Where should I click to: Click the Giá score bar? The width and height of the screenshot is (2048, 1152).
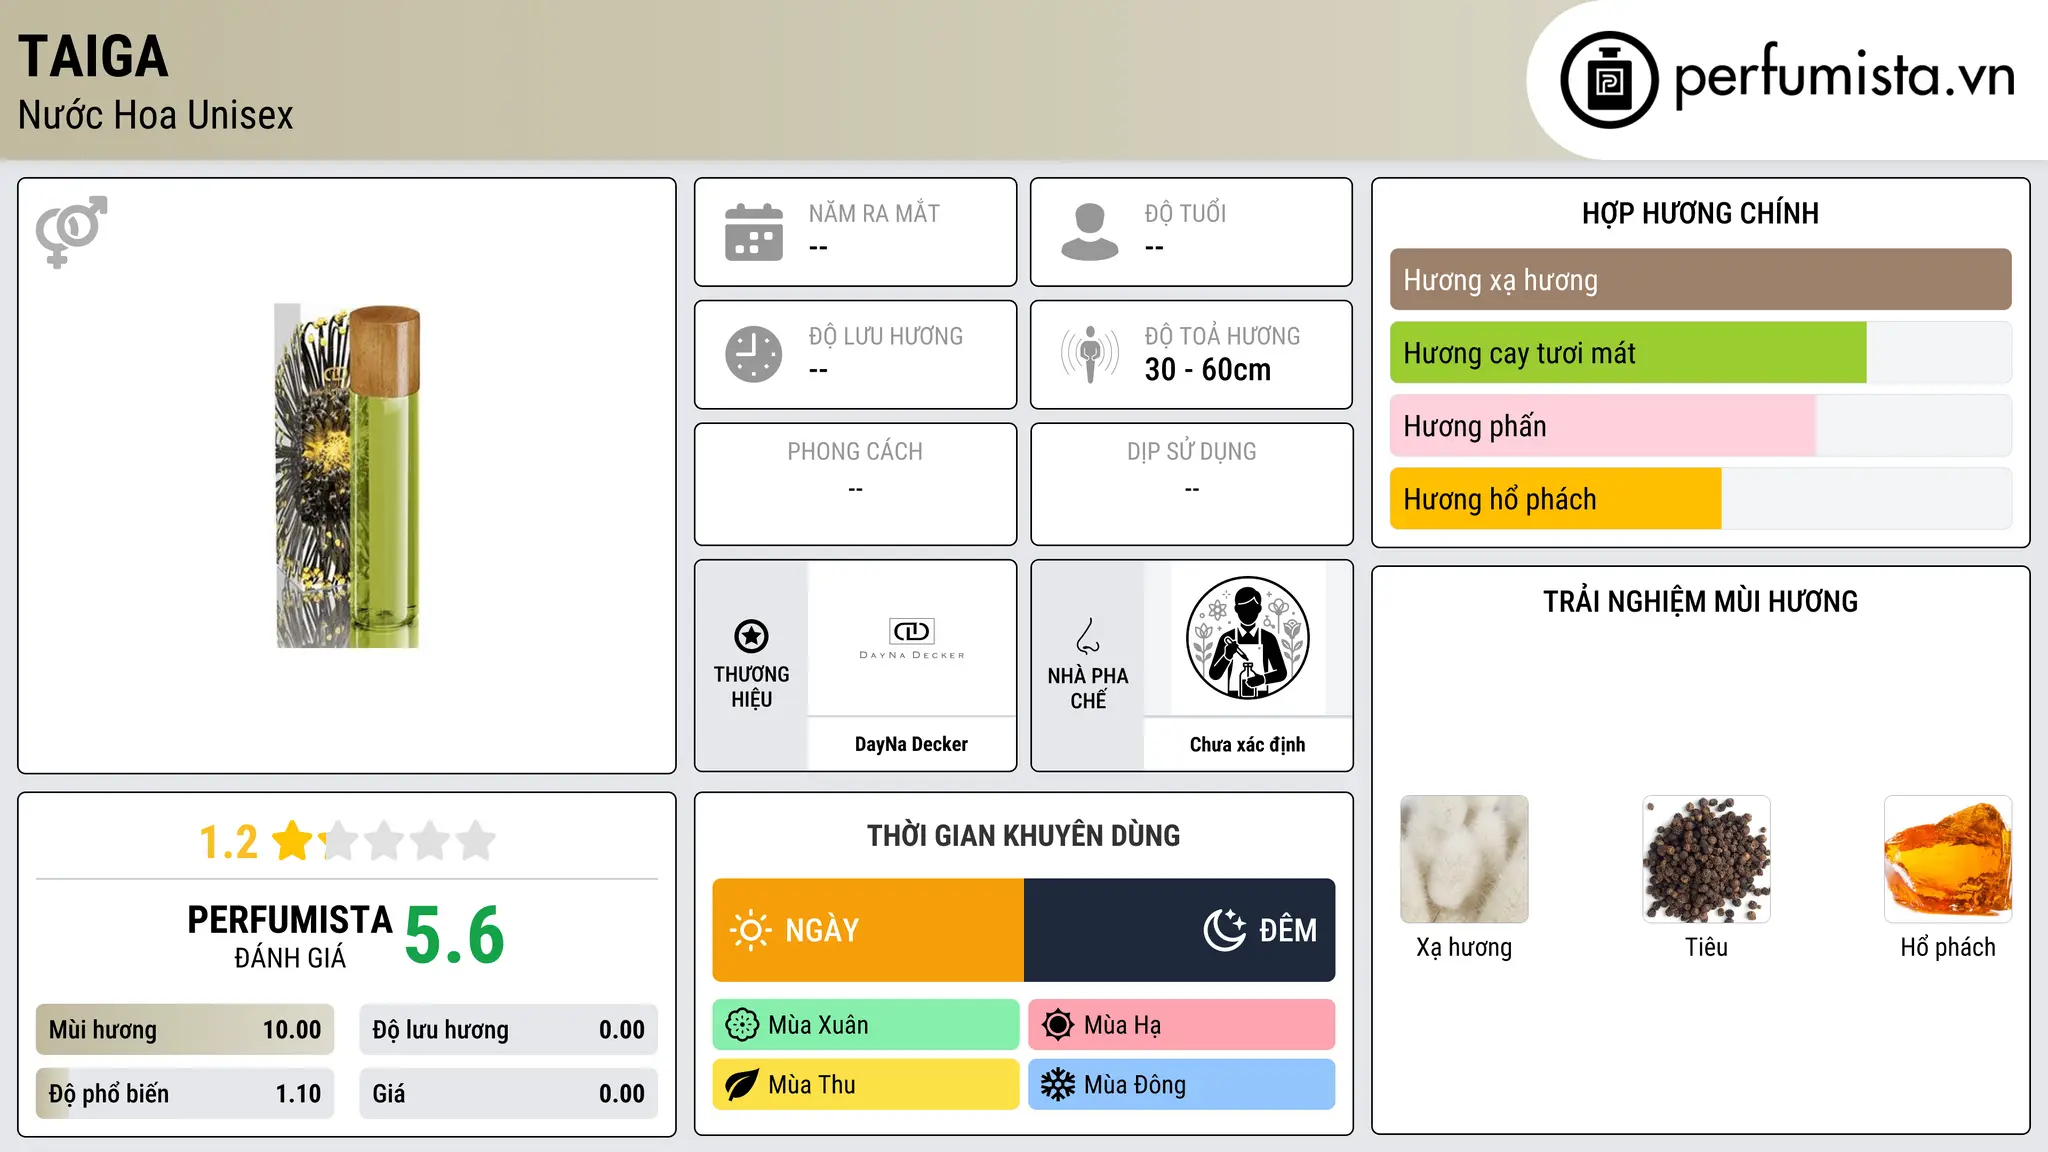(509, 1094)
